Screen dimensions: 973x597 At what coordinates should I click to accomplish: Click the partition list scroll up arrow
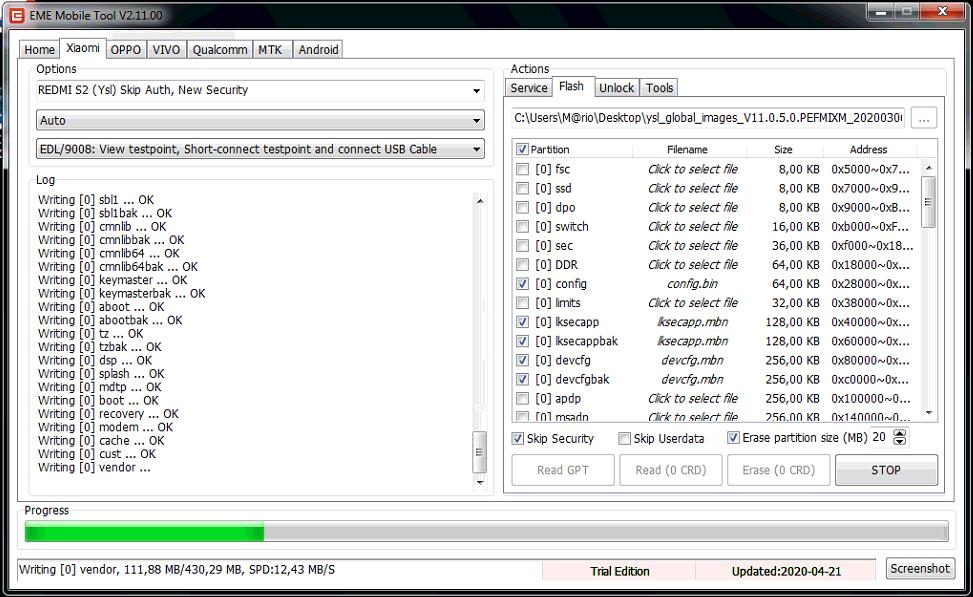928,168
